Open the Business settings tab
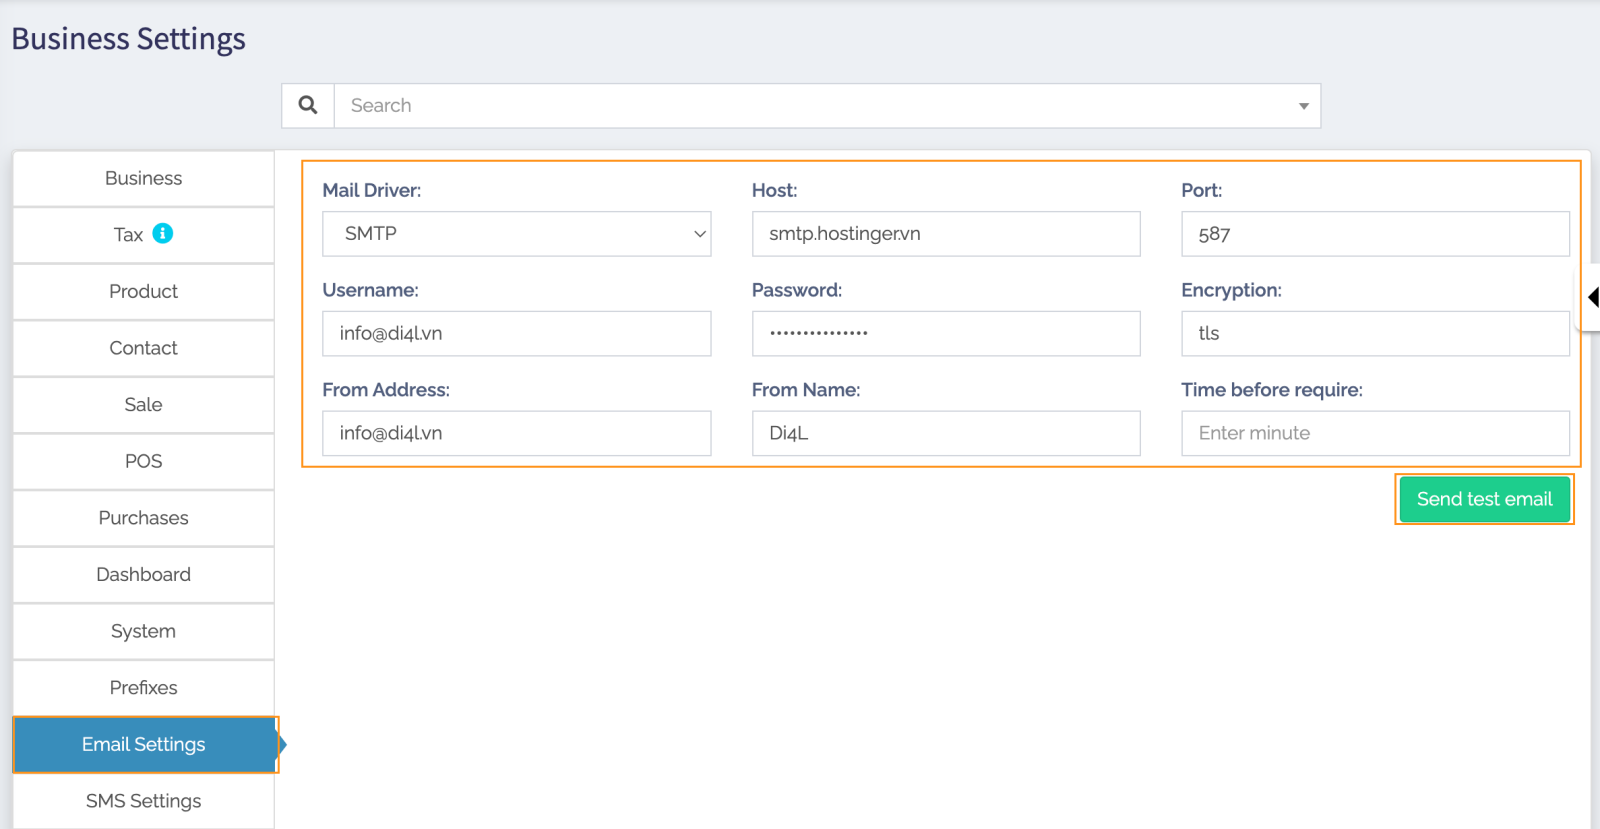 pyautogui.click(x=143, y=178)
